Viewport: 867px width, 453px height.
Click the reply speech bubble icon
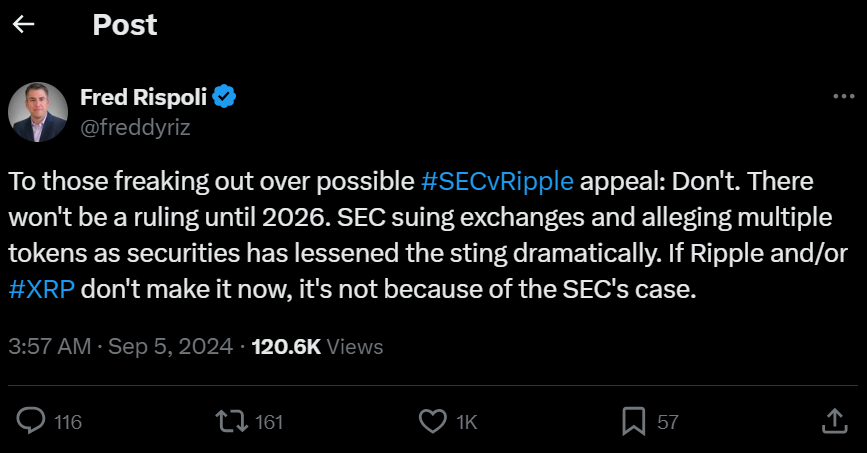[x=33, y=422]
